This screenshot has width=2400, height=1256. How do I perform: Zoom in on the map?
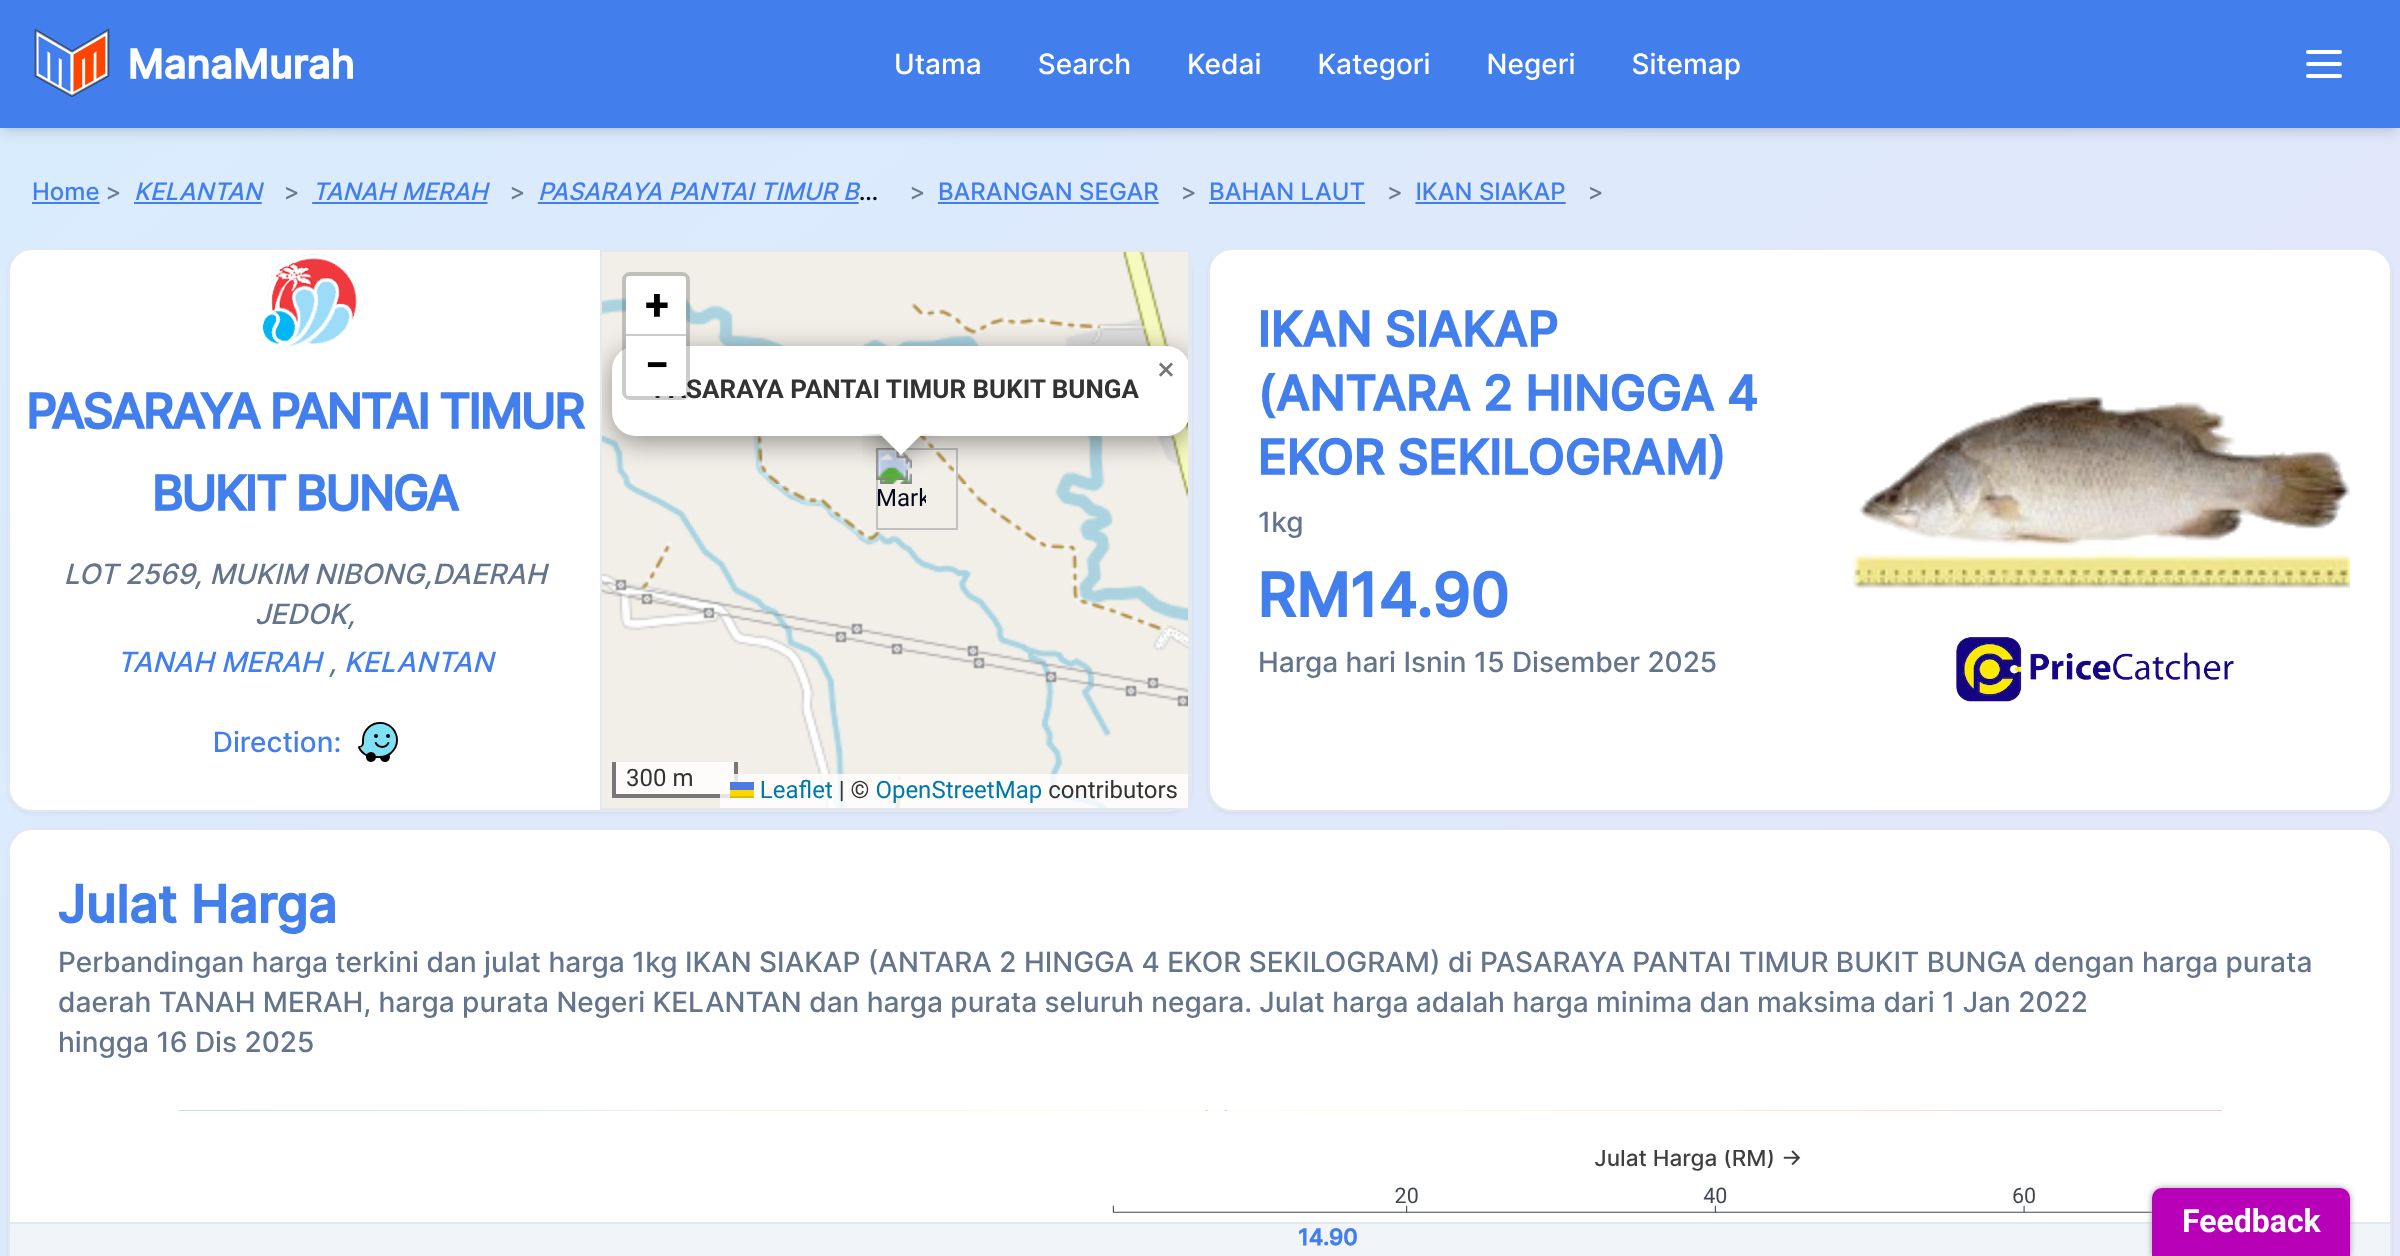656,305
